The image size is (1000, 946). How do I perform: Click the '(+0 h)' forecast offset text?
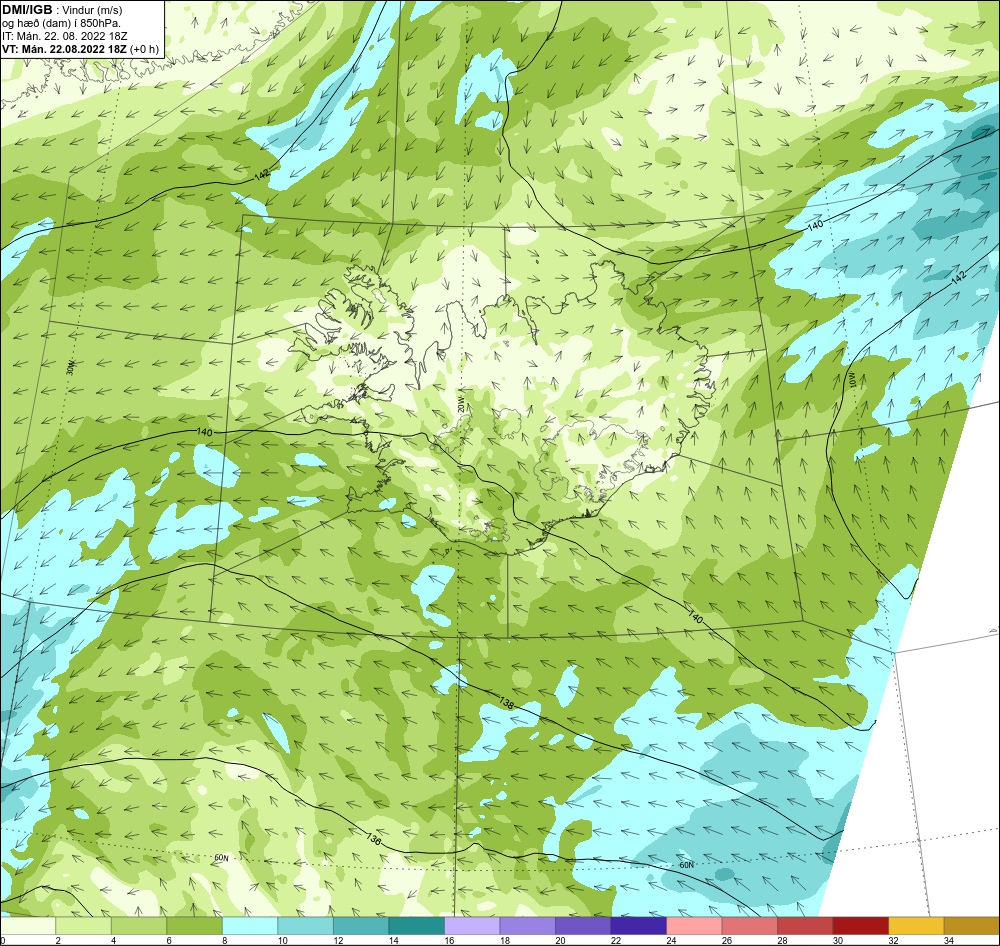pyautogui.click(x=144, y=49)
